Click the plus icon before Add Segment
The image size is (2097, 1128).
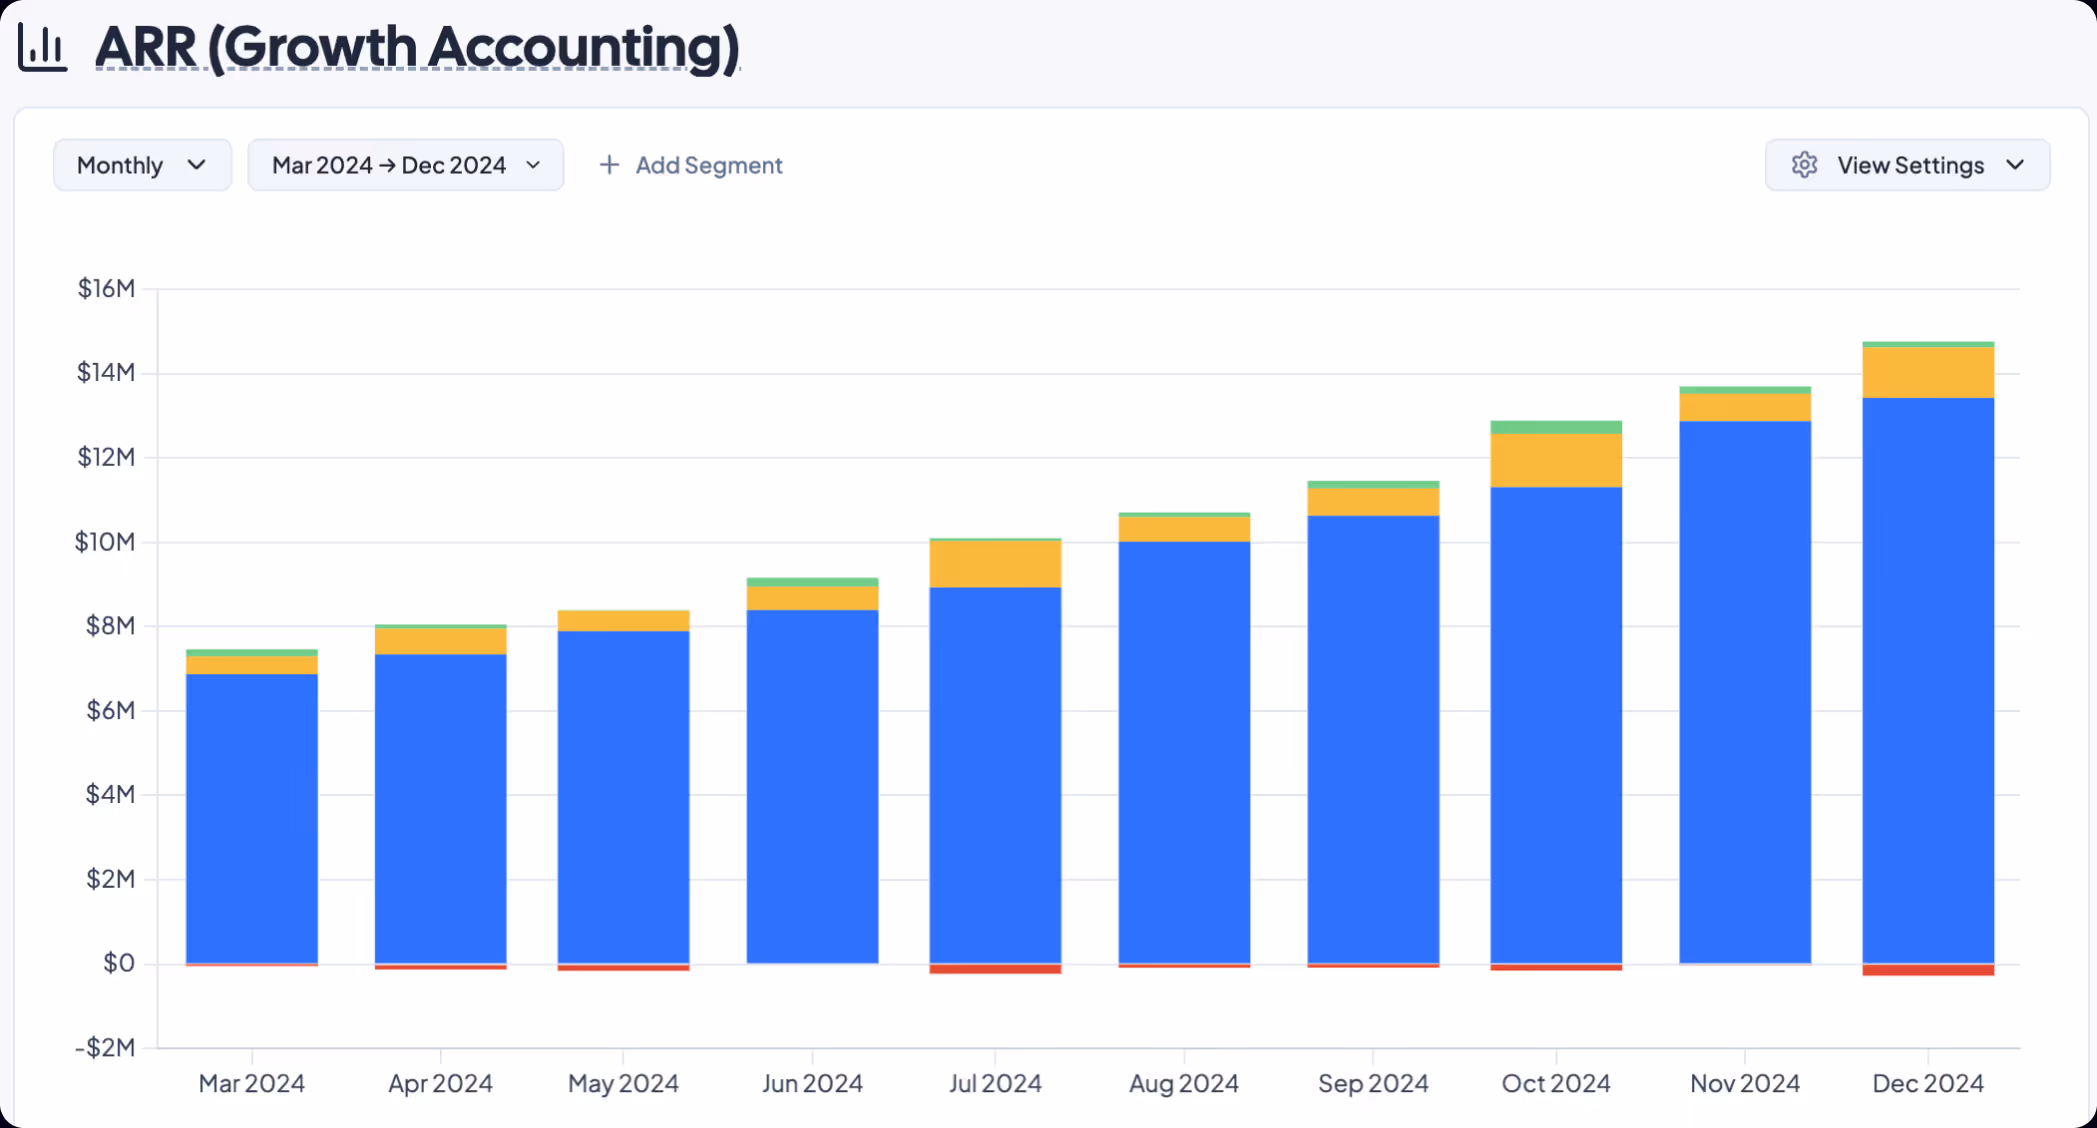point(609,165)
